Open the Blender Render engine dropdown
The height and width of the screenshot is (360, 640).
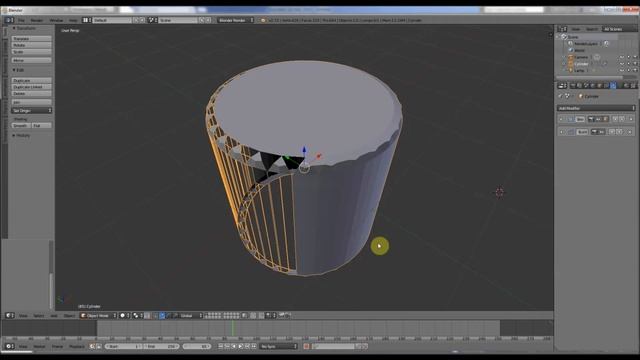point(236,20)
